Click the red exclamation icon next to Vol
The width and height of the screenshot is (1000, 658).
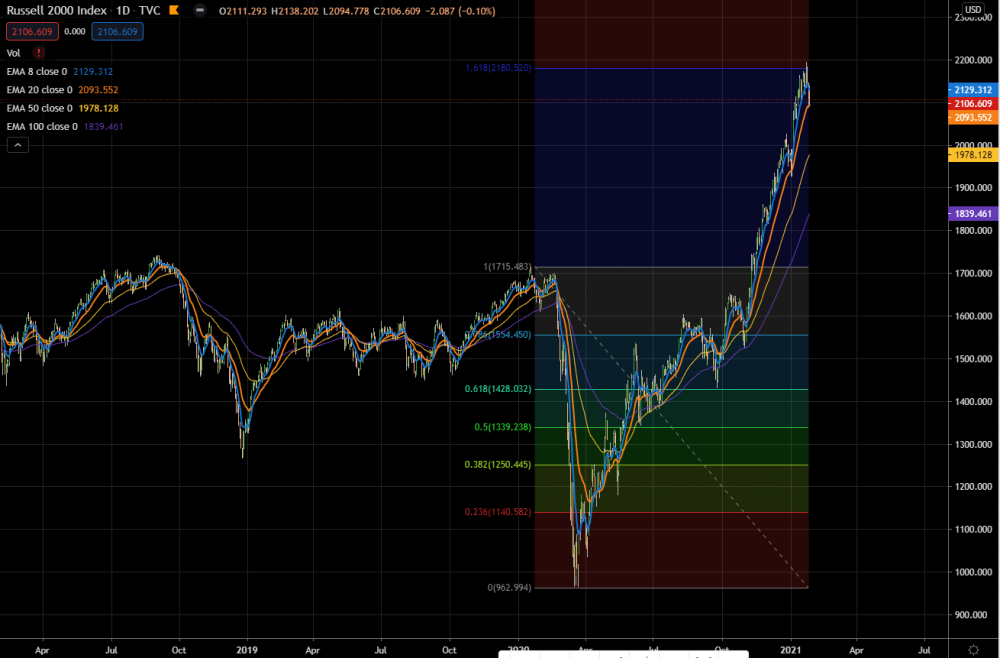(x=39, y=53)
